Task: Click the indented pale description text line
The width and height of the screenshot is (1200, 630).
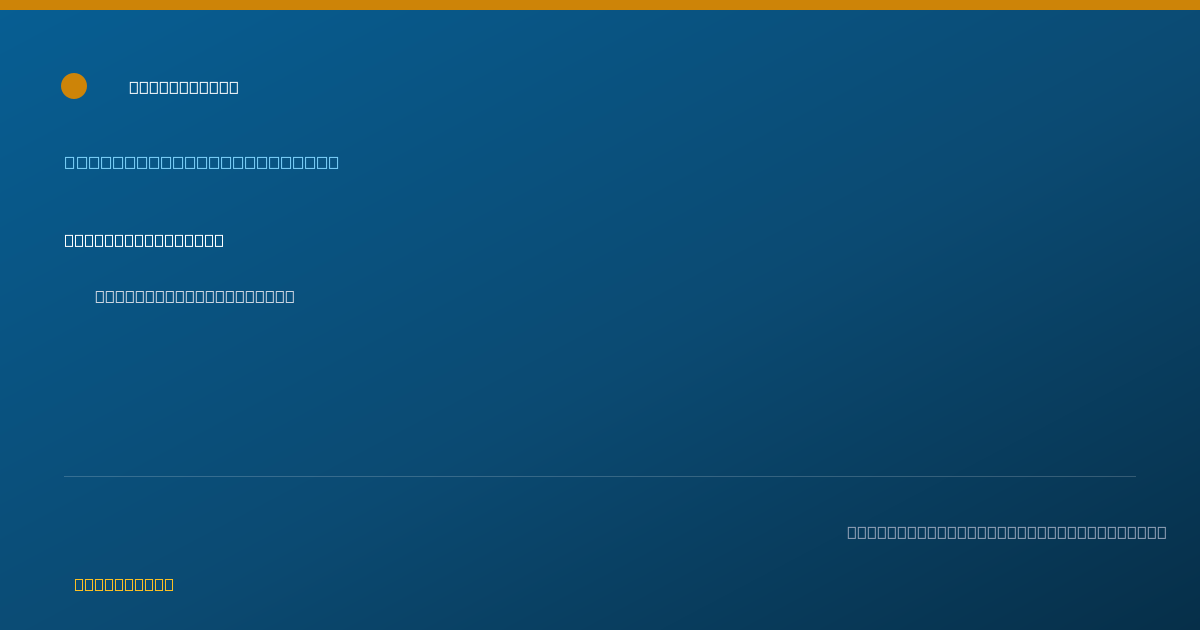Action: pyautogui.click(x=195, y=296)
